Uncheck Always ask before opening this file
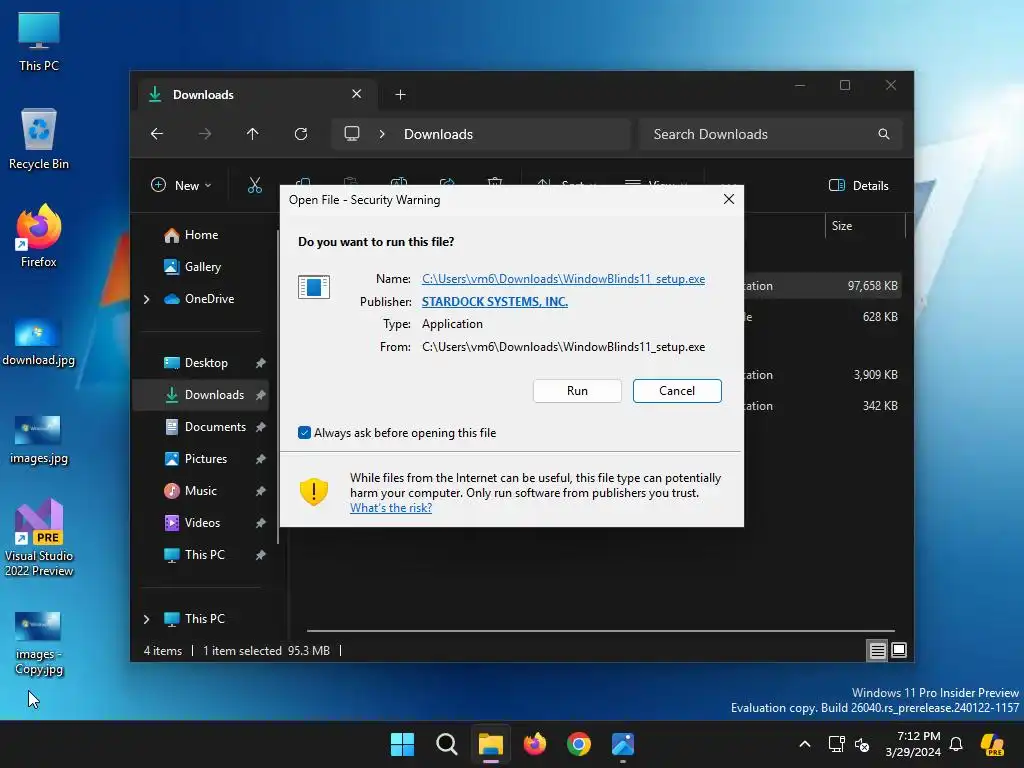 pyautogui.click(x=304, y=432)
